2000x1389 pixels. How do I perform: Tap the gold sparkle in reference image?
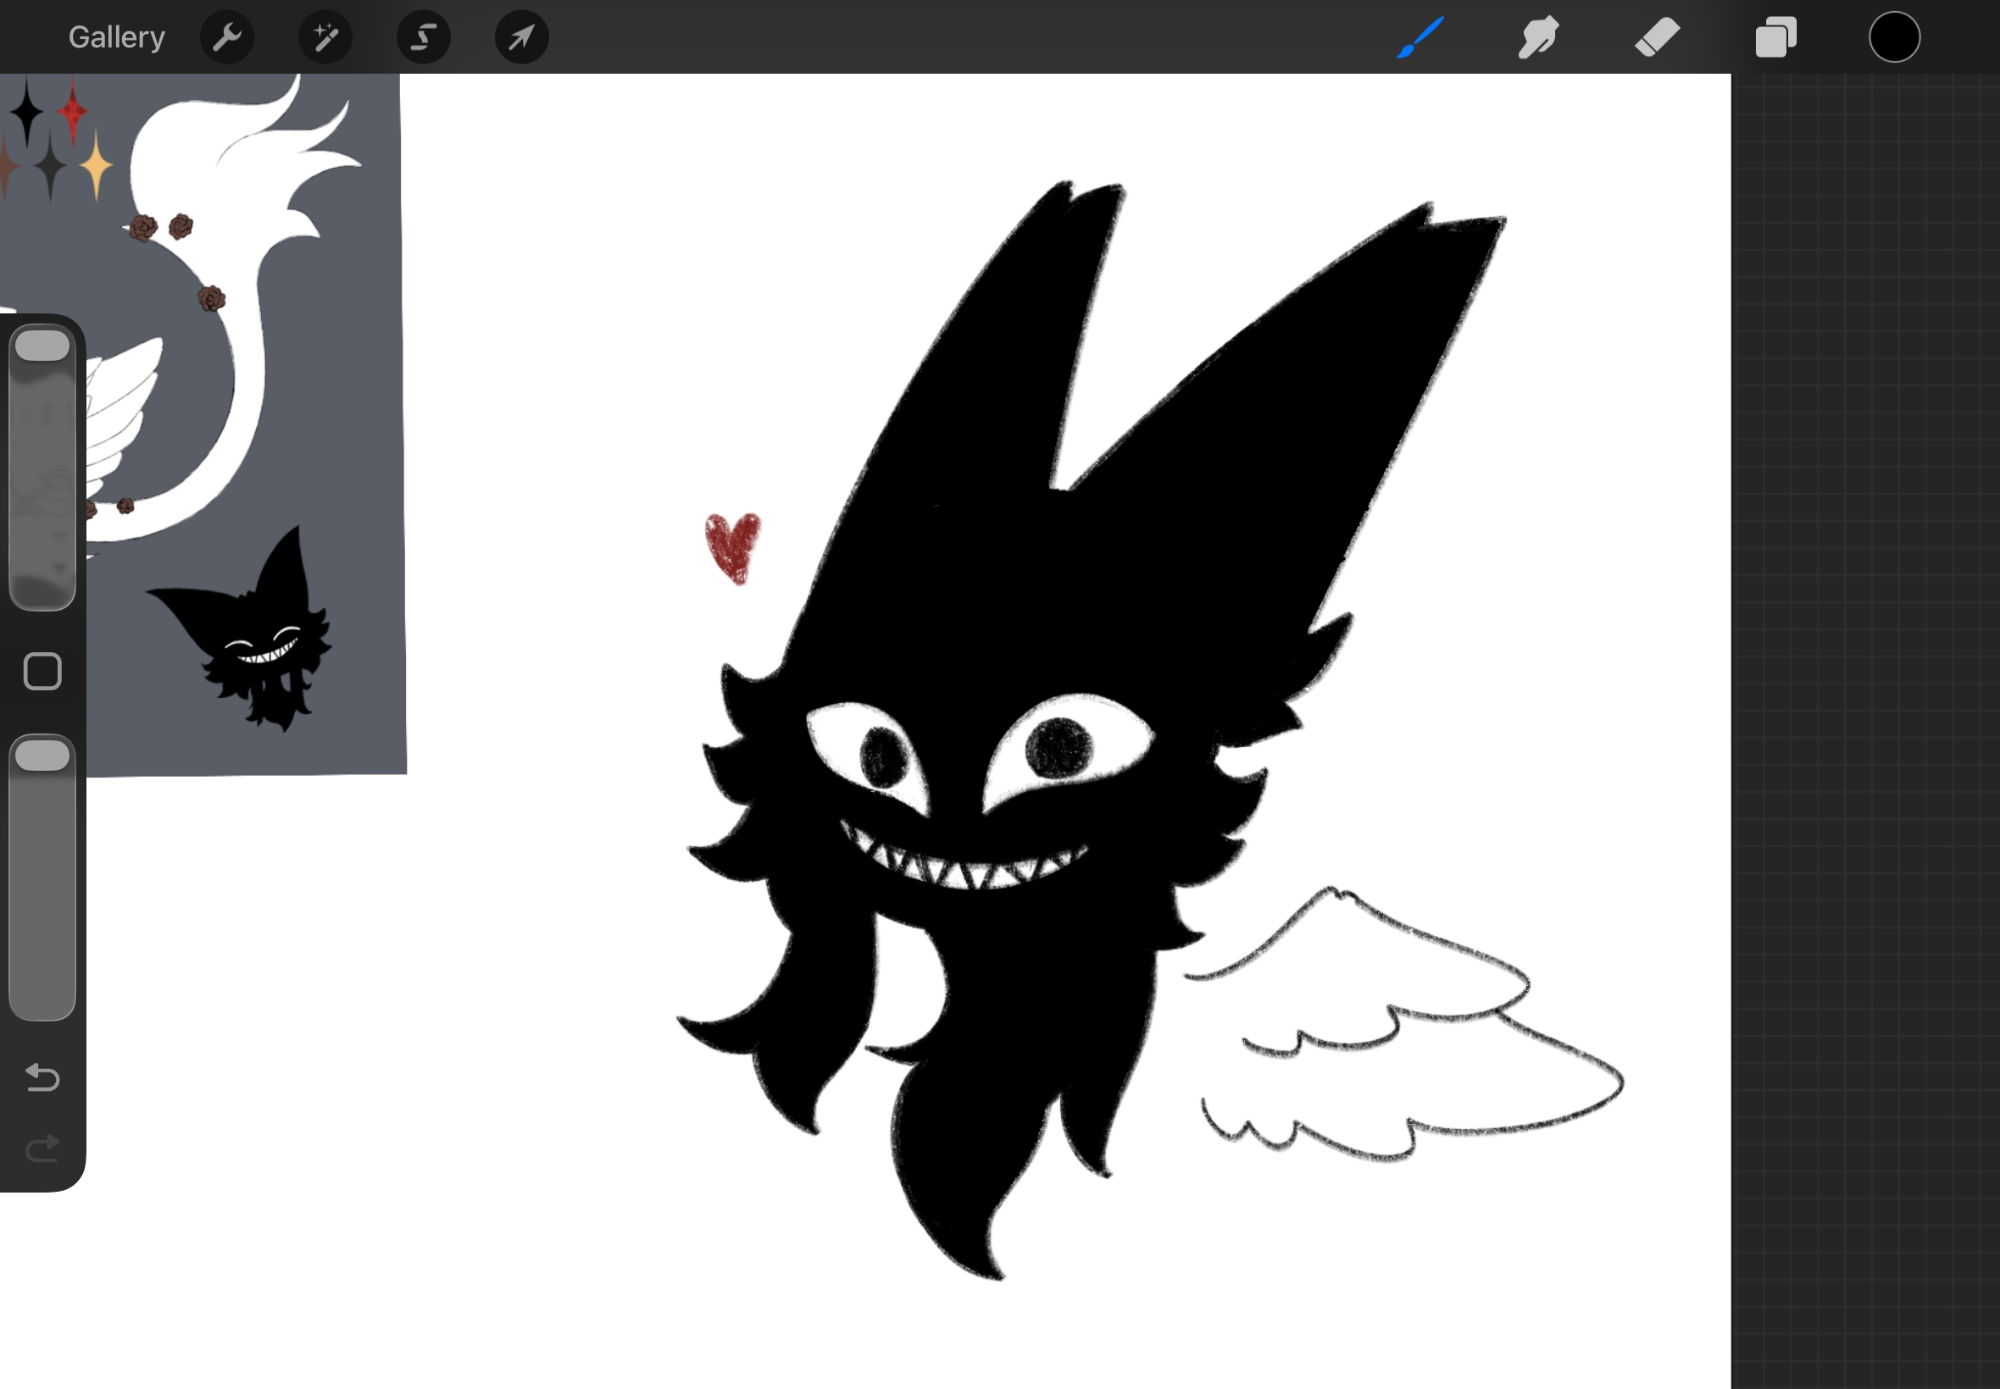tap(96, 165)
